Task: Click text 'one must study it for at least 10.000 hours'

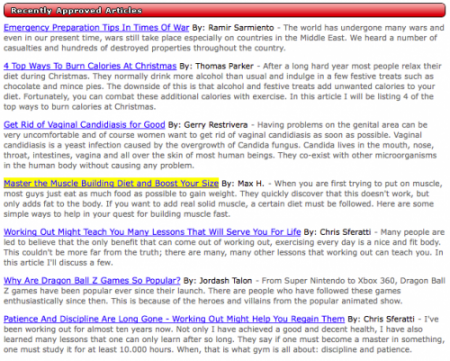Action: [88, 350]
